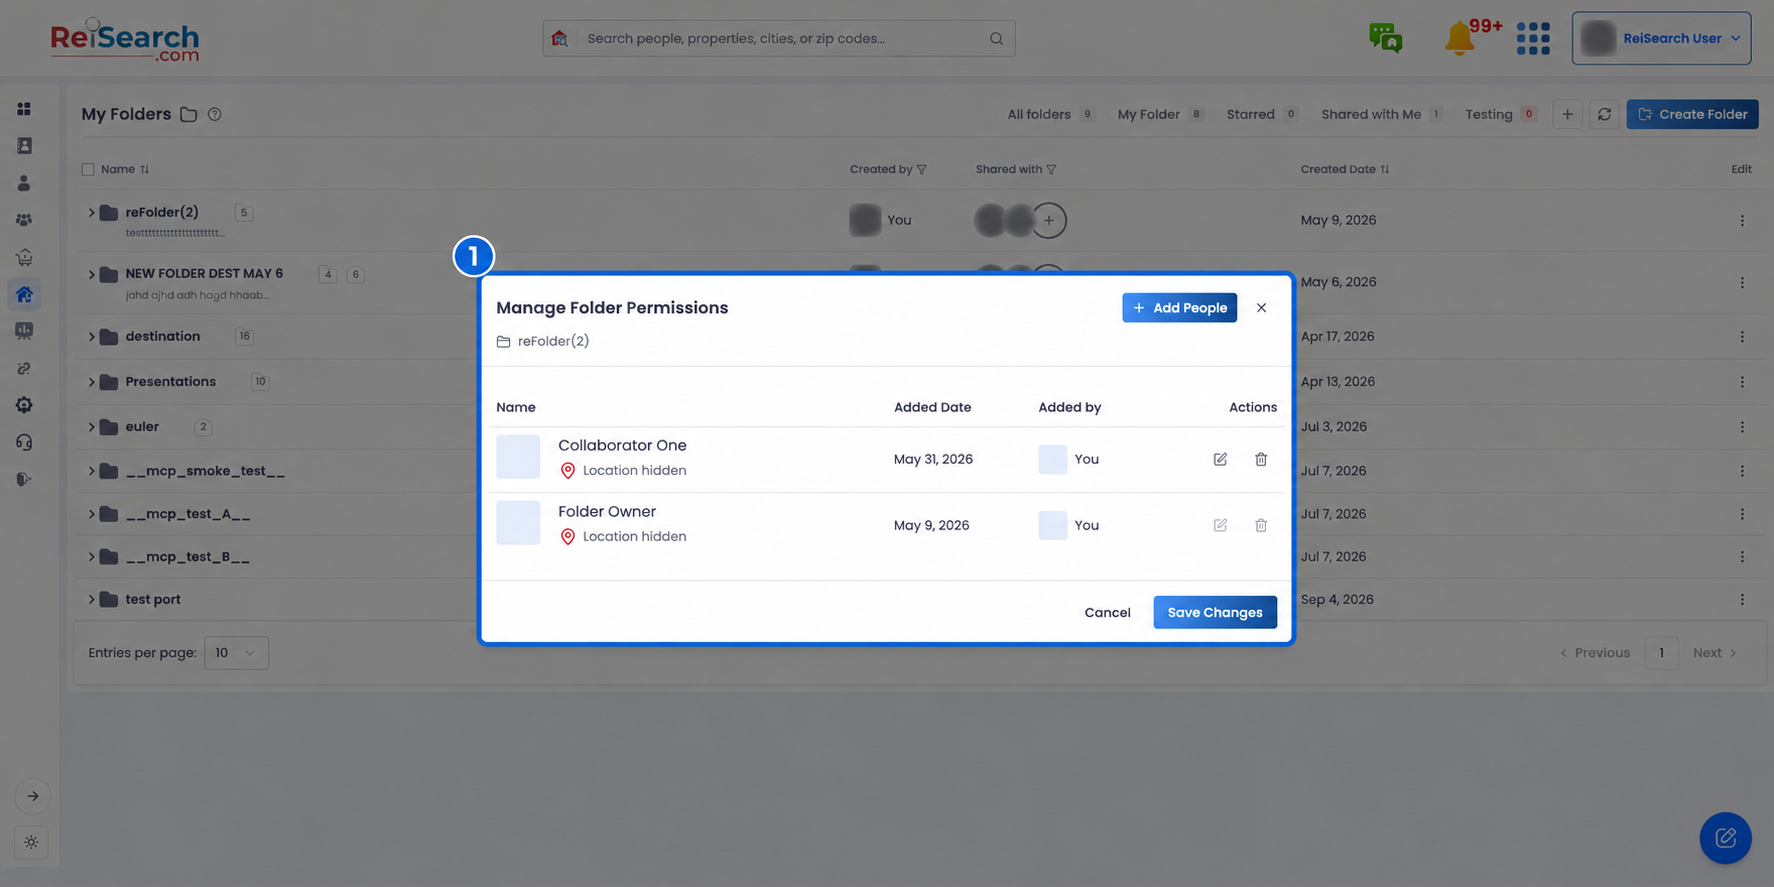Switch to Shared with Me tab
The height and width of the screenshot is (887, 1774).
[x=1381, y=114]
